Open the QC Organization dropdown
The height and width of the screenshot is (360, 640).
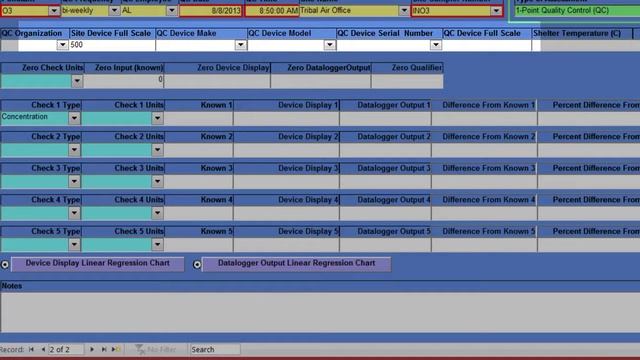pos(62,45)
